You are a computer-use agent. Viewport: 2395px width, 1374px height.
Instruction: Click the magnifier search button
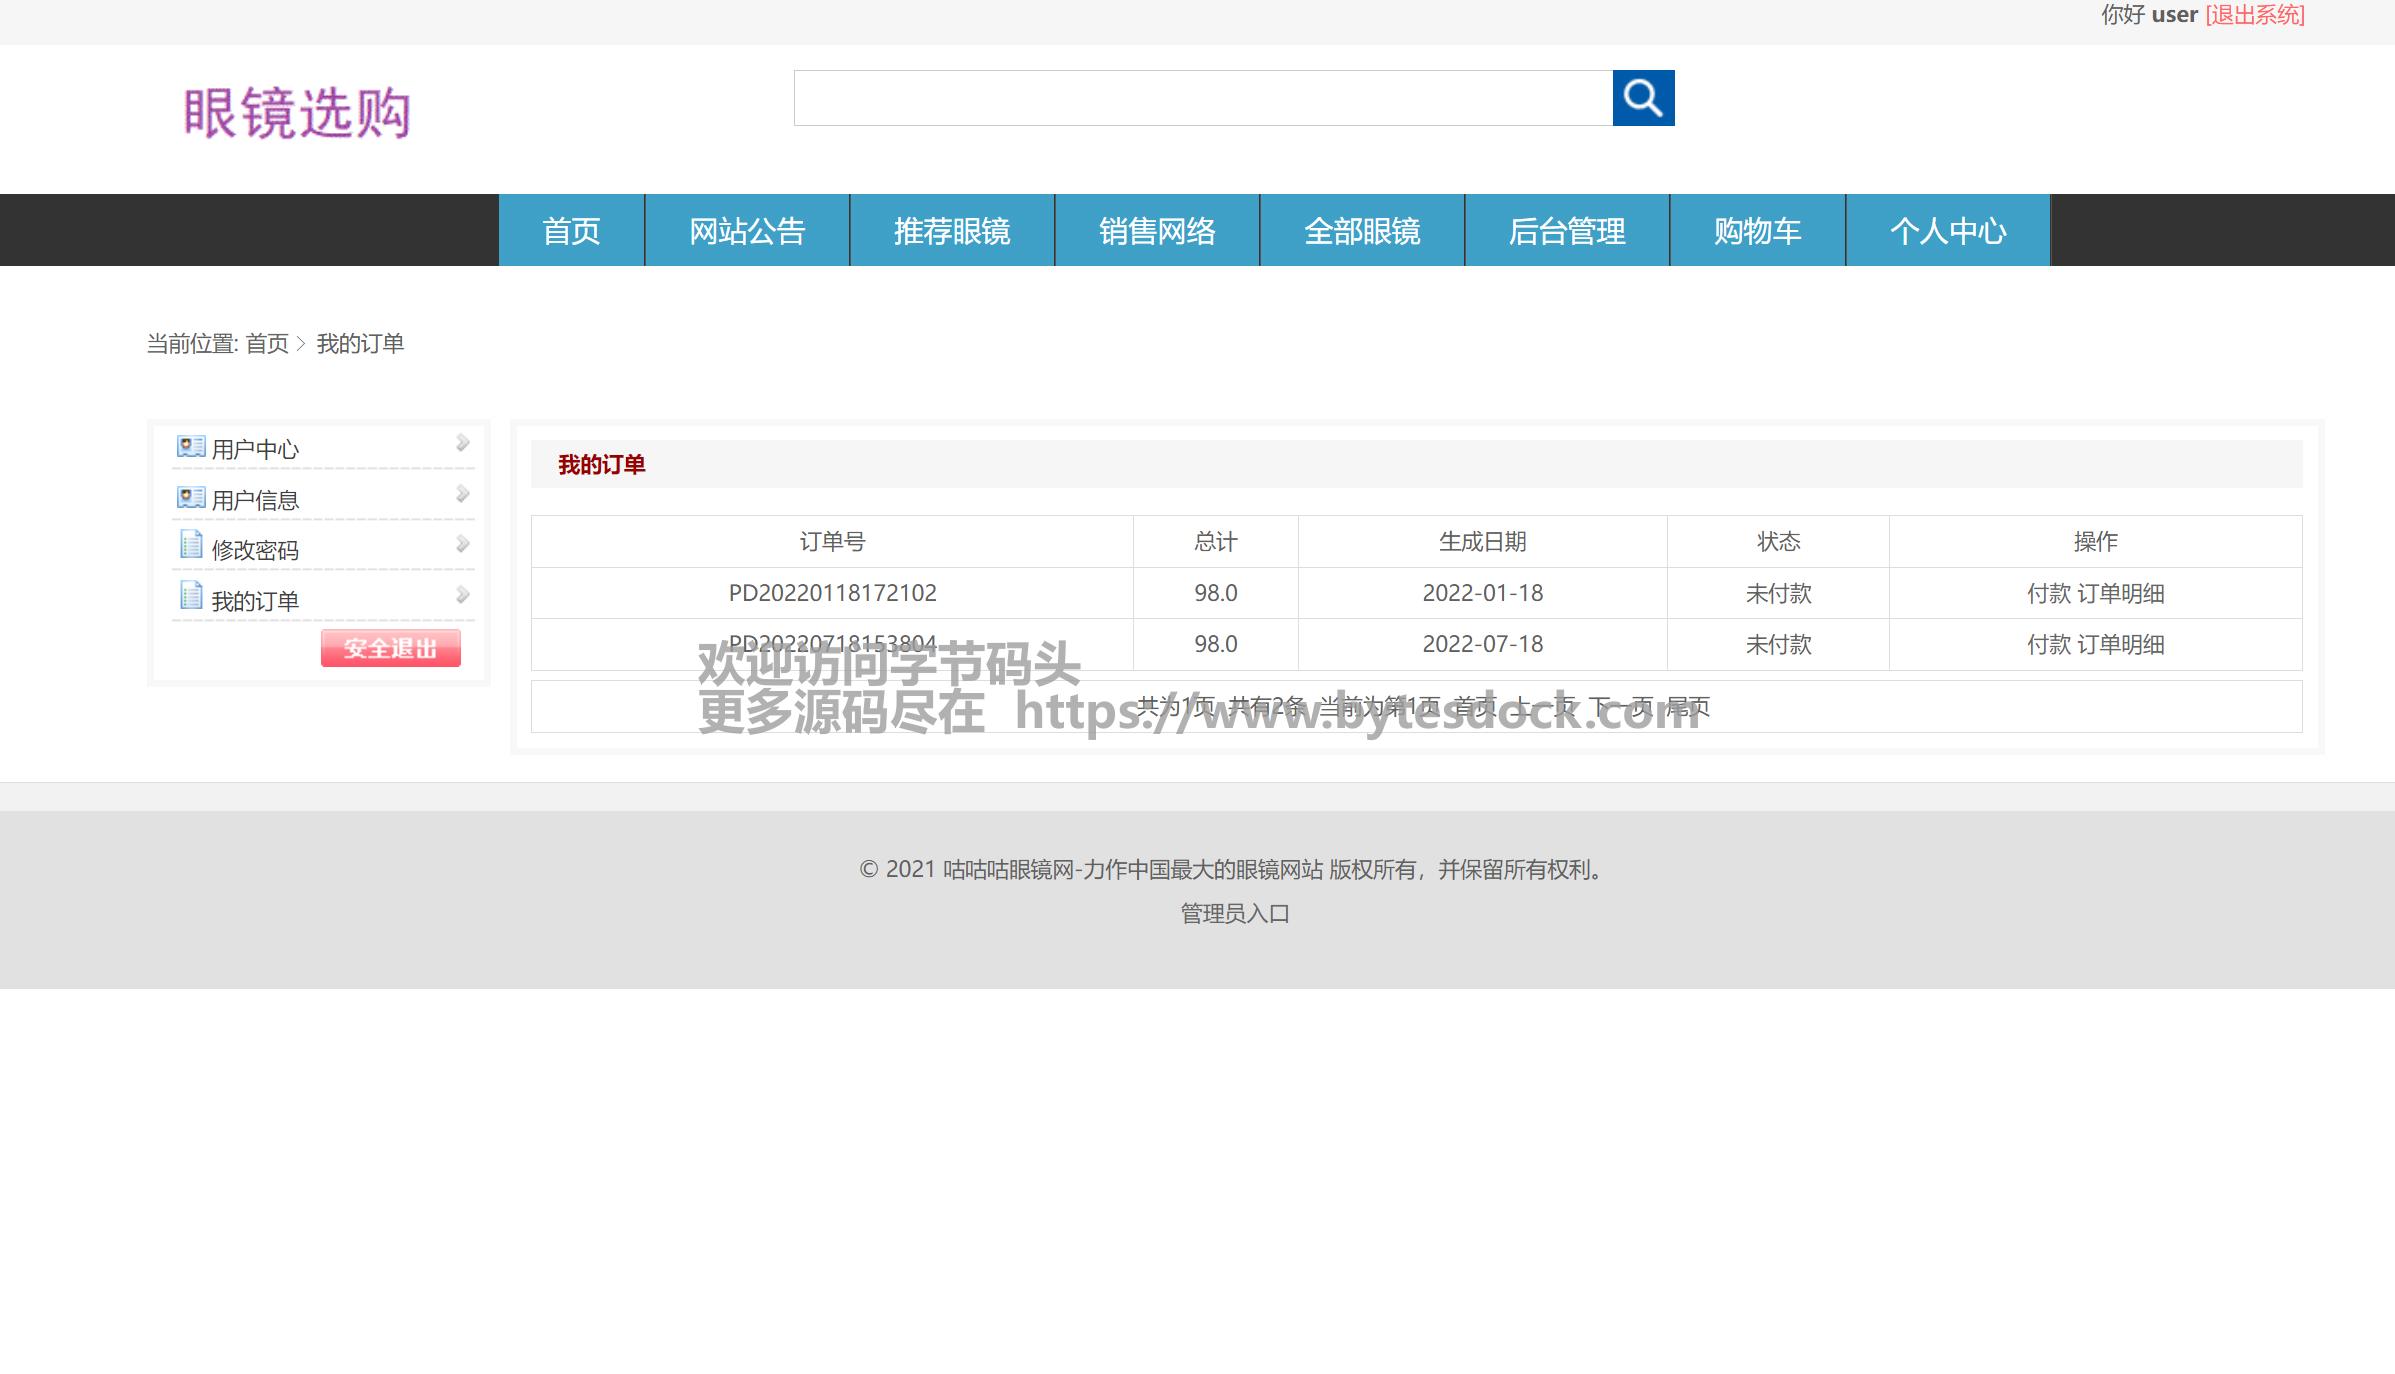(x=1643, y=98)
